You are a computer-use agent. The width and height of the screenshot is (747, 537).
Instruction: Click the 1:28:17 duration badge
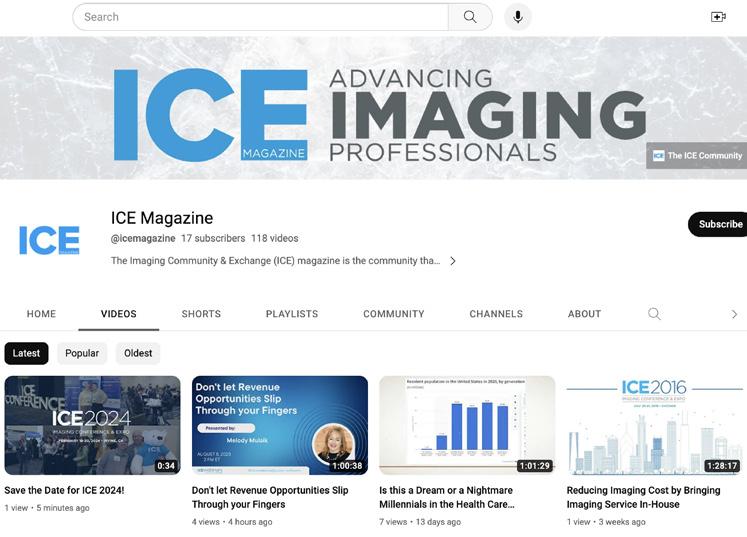click(x=722, y=466)
